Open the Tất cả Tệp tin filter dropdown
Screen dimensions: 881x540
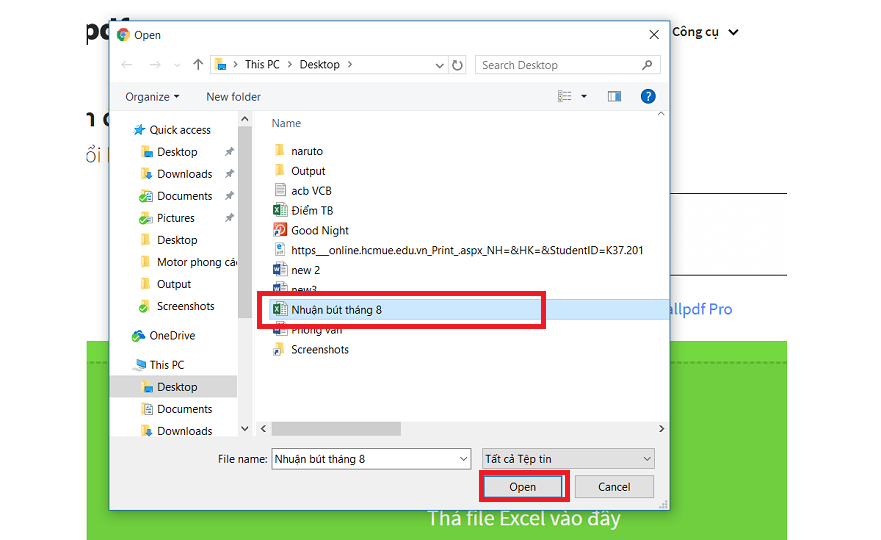(568, 459)
